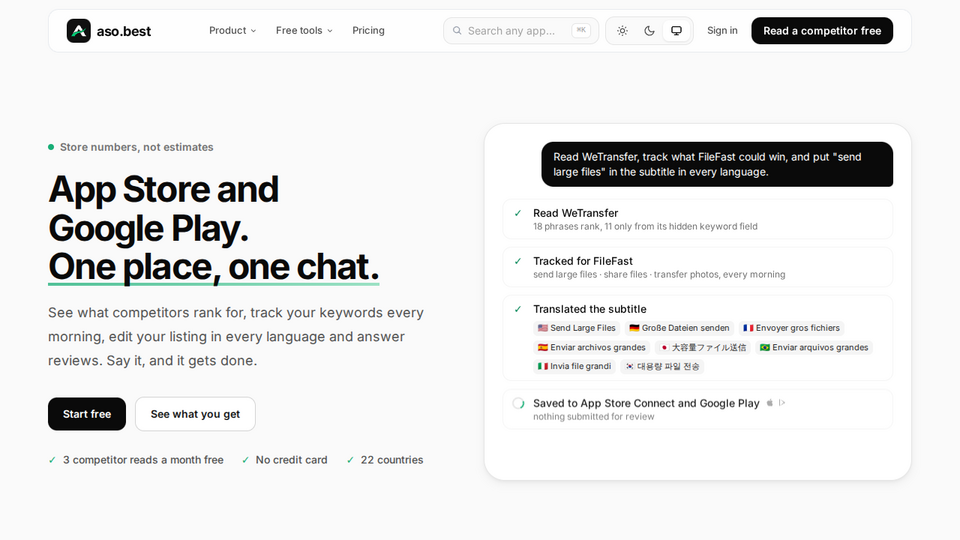Go to the Pricing page
Screen dimensions: 960x540
(x=369, y=31)
